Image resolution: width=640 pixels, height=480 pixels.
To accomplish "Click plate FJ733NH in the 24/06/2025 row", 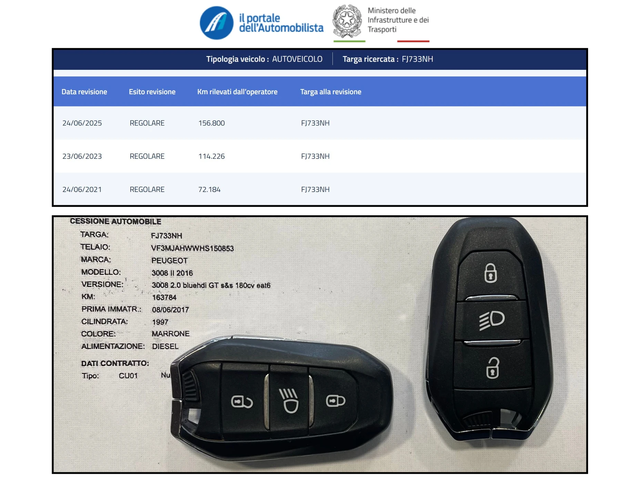I will coord(315,123).
